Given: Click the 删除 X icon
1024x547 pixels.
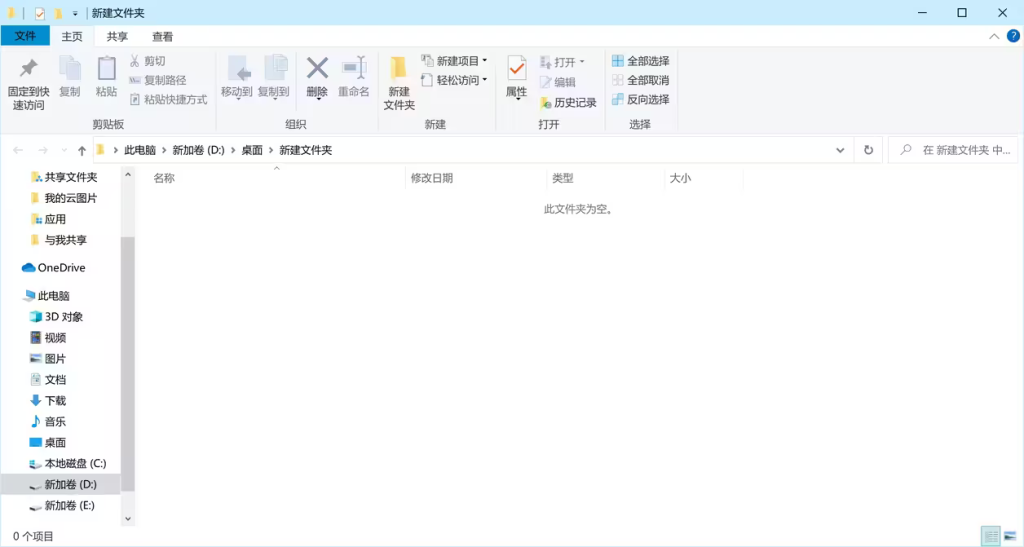Looking at the screenshot, I should pos(317,68).
